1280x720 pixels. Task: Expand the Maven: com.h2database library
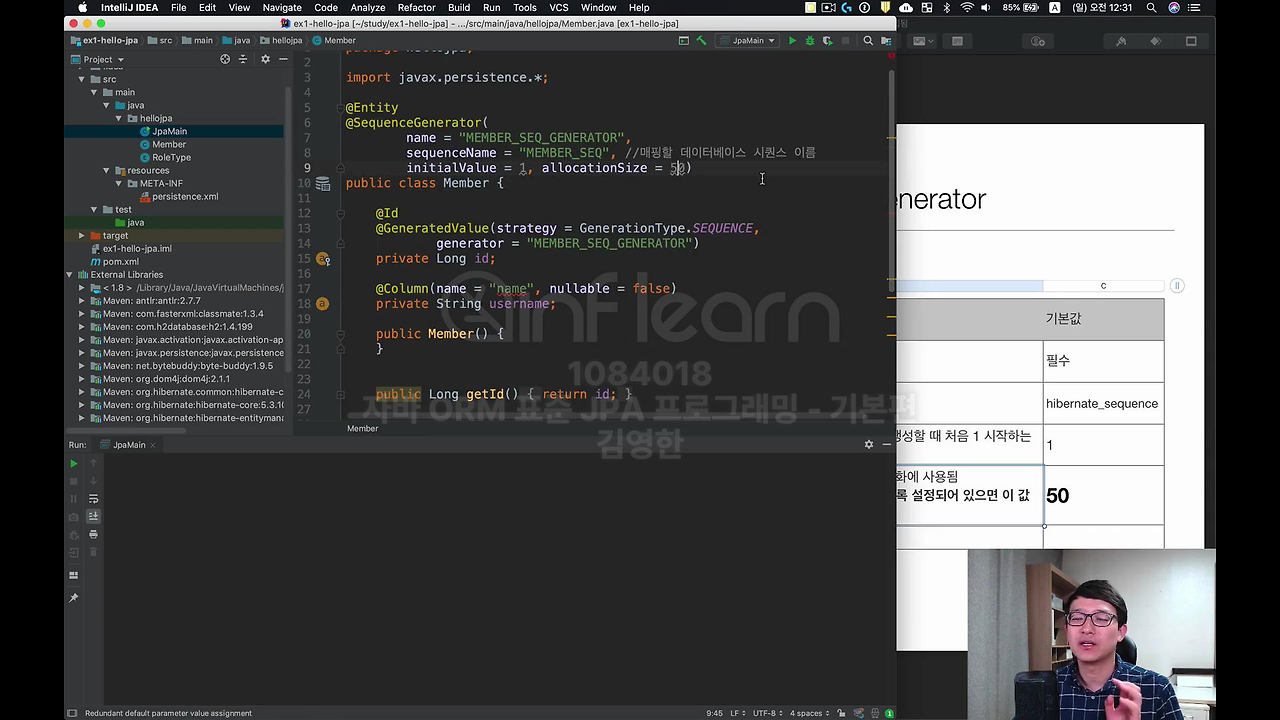pyautogui.click(x=82, y=326)
